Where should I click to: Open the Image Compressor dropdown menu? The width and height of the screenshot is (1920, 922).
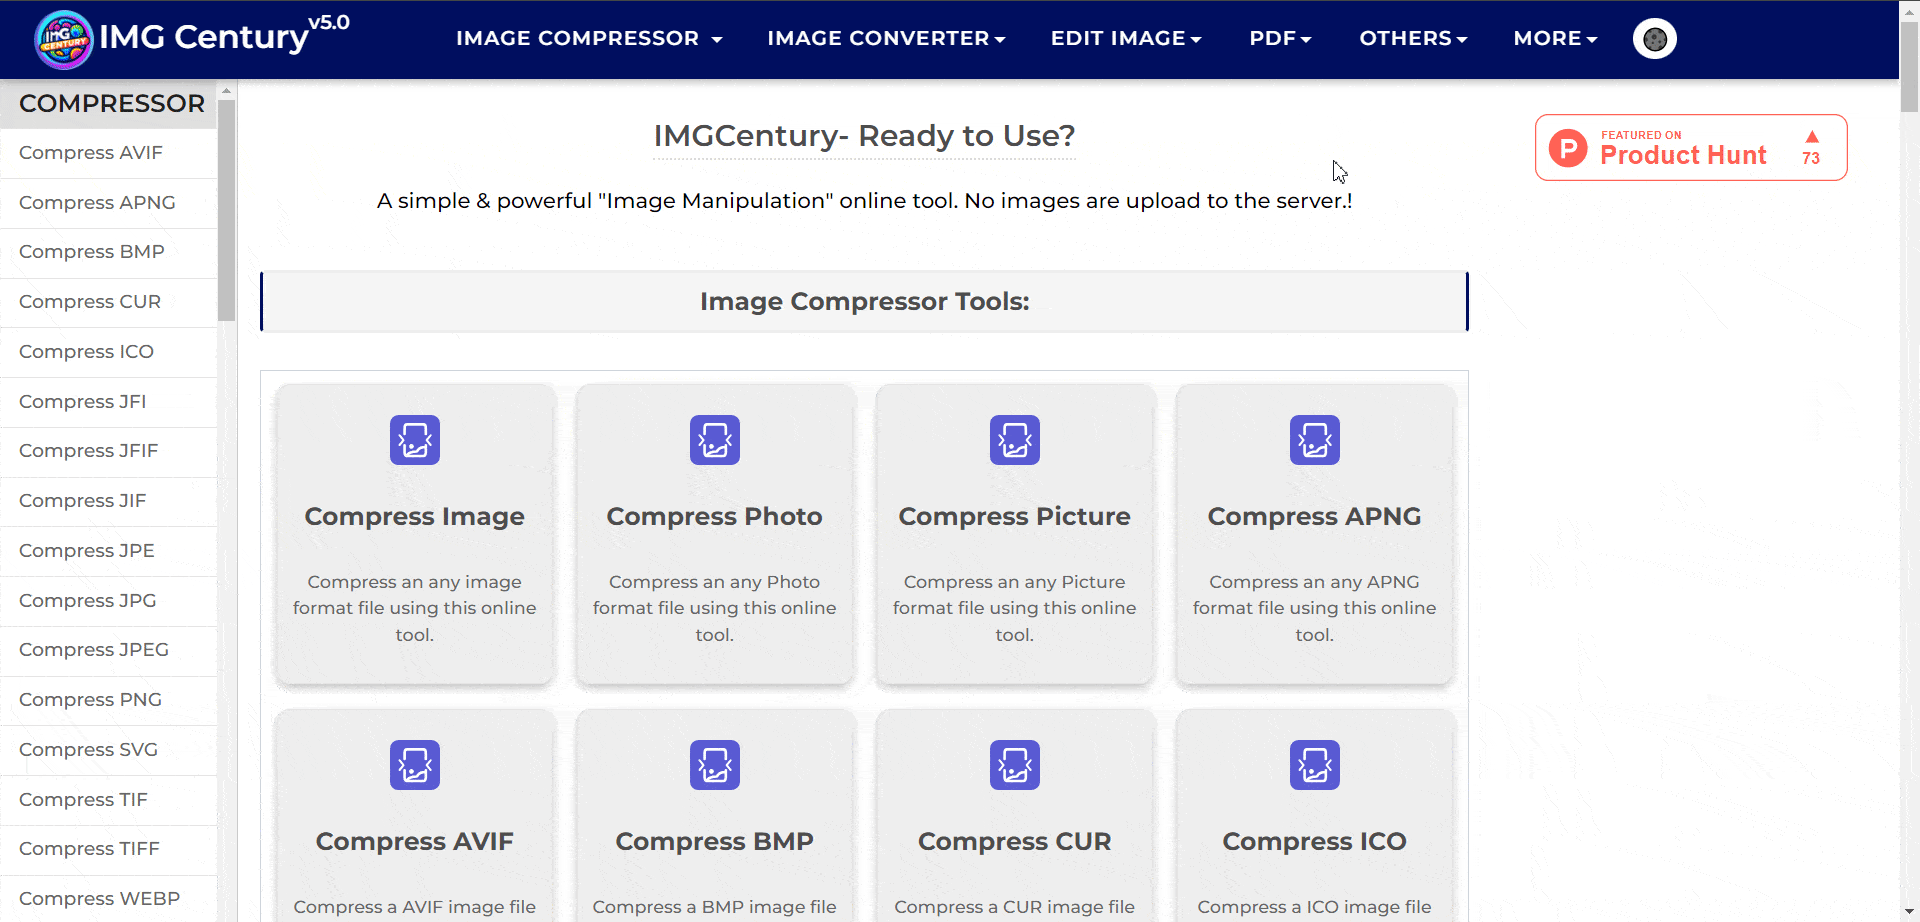click(589, 38)
